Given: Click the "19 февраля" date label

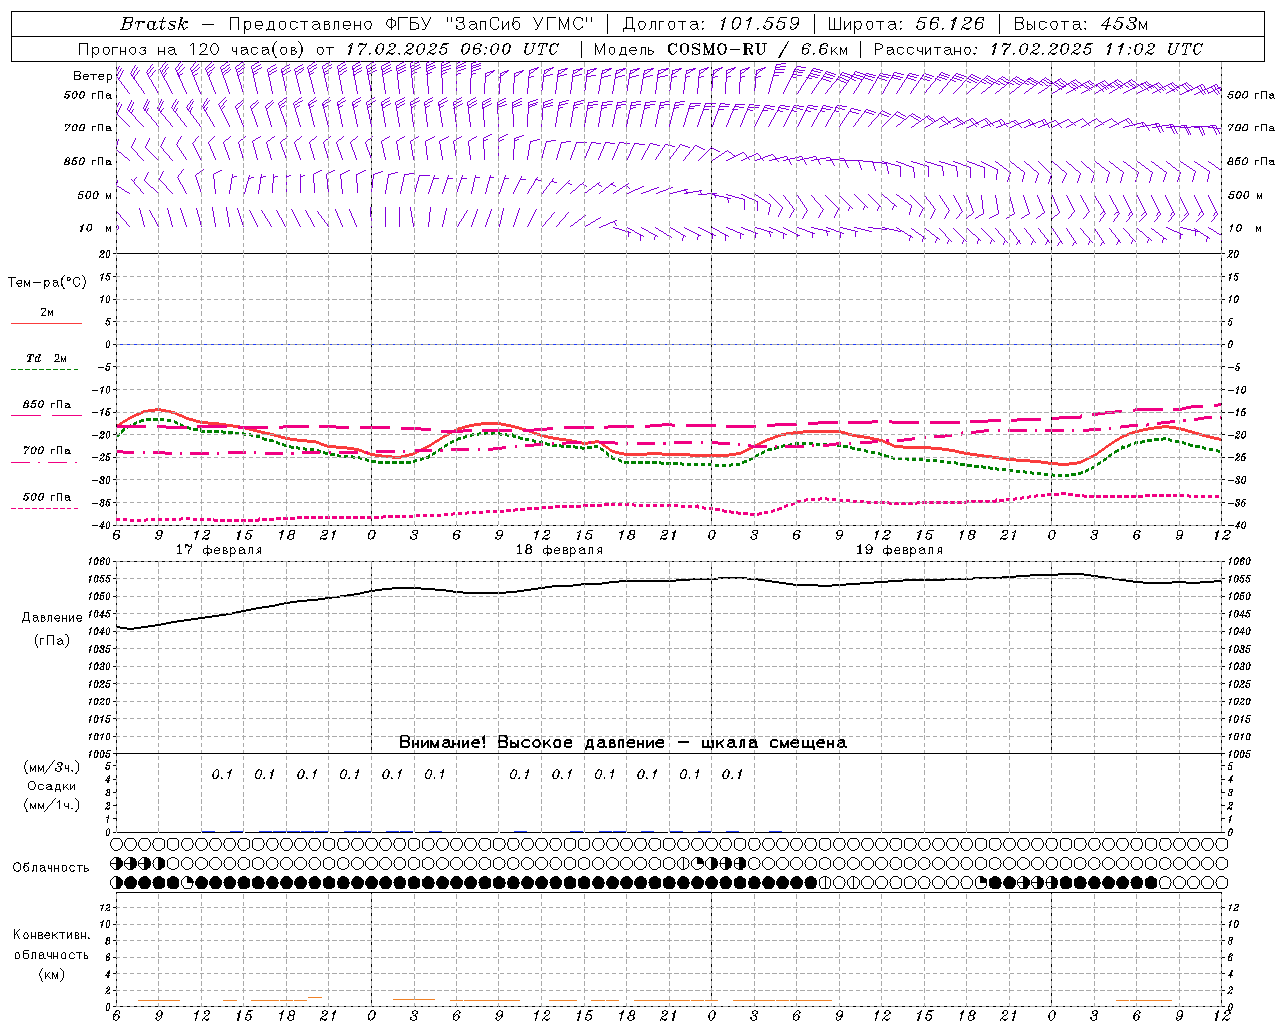Looking at the screenshot, I should point(899,550).
